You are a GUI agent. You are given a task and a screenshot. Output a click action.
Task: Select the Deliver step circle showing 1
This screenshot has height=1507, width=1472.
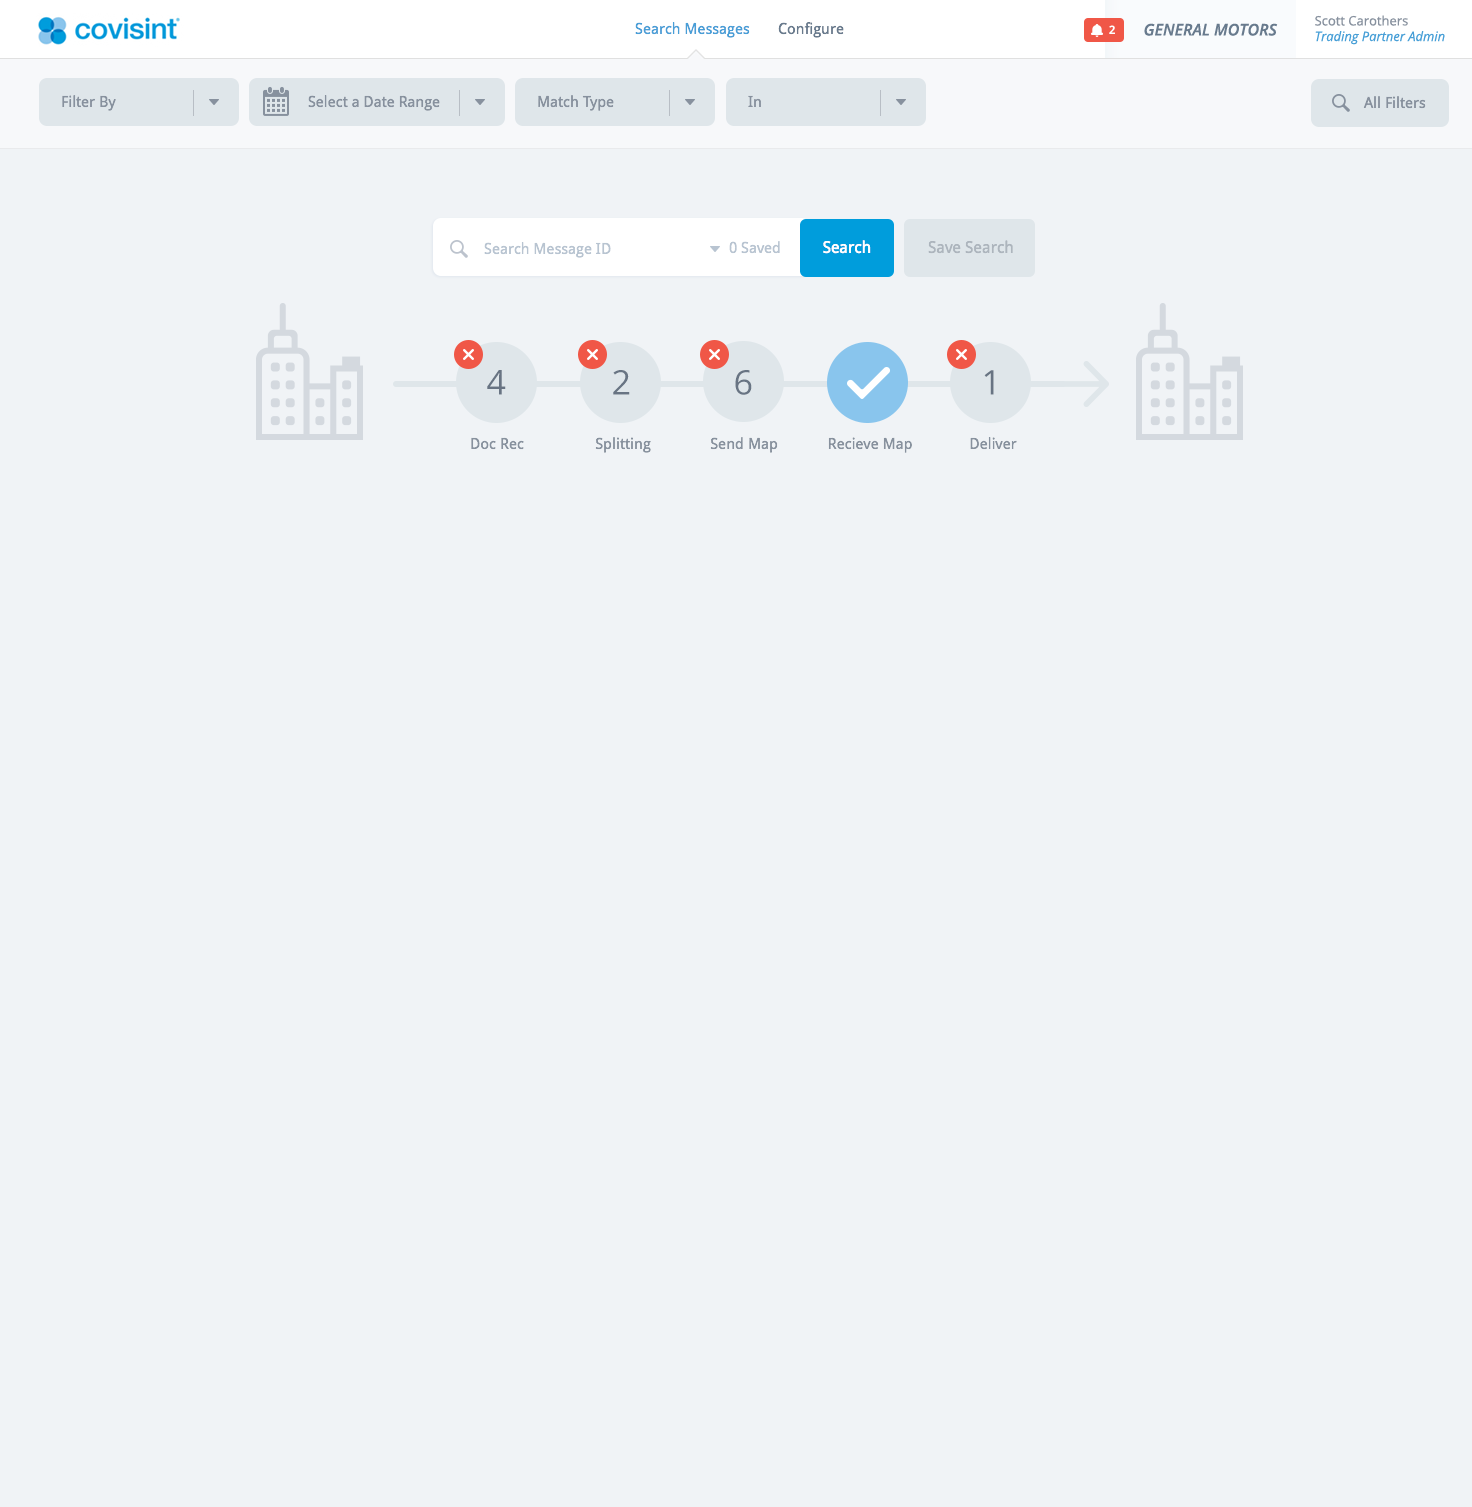(x=990, y=383)
